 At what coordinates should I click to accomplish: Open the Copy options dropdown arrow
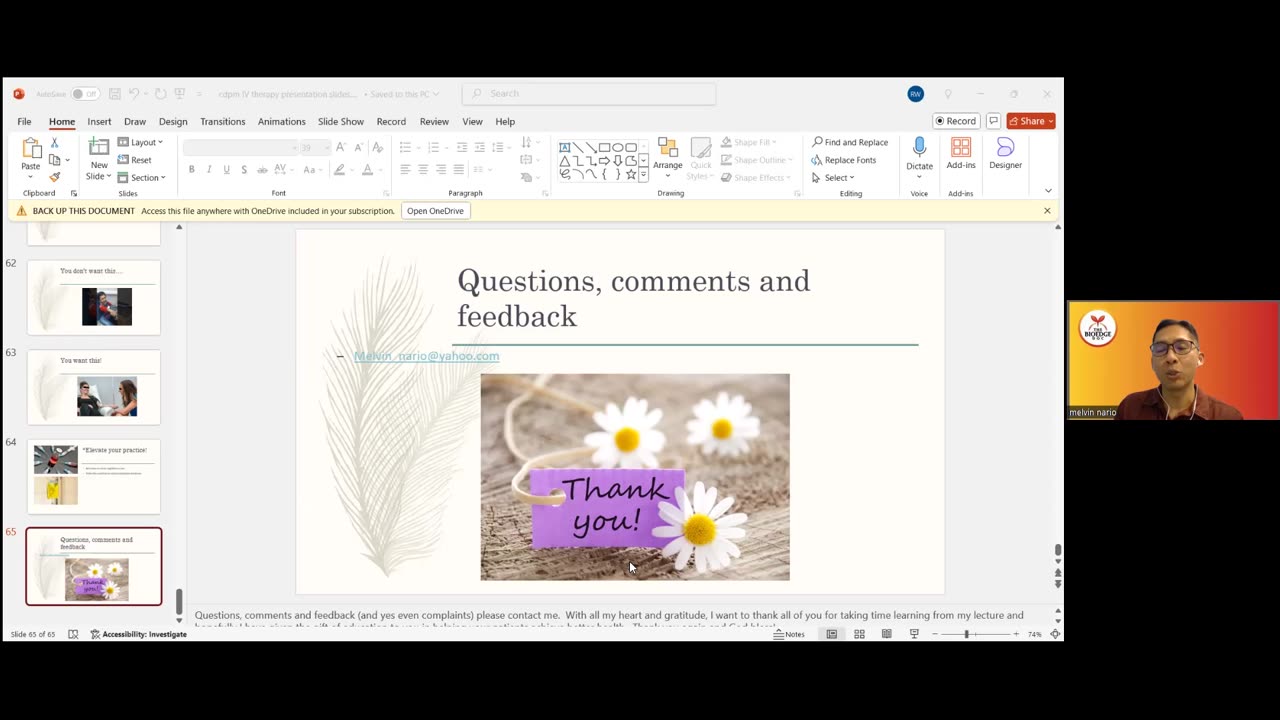click(x=67, y=160)
